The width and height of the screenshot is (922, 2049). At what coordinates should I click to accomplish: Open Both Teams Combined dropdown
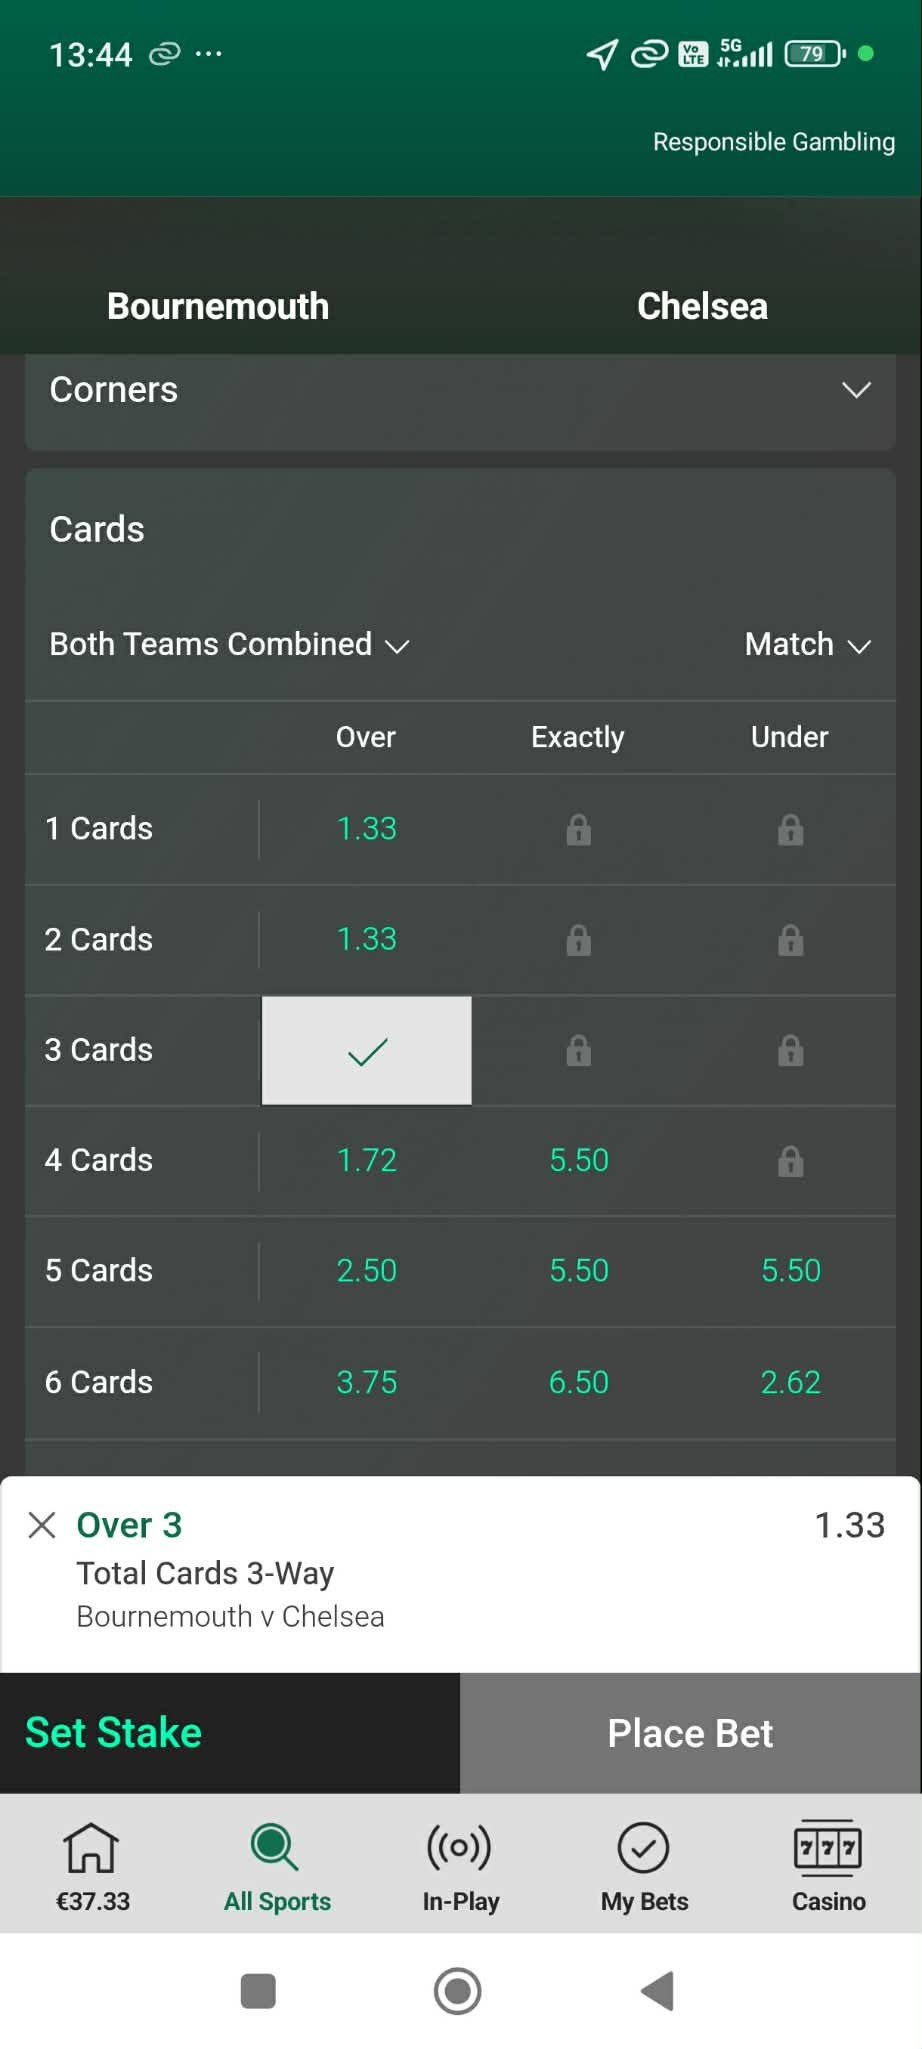coord(229,644)
